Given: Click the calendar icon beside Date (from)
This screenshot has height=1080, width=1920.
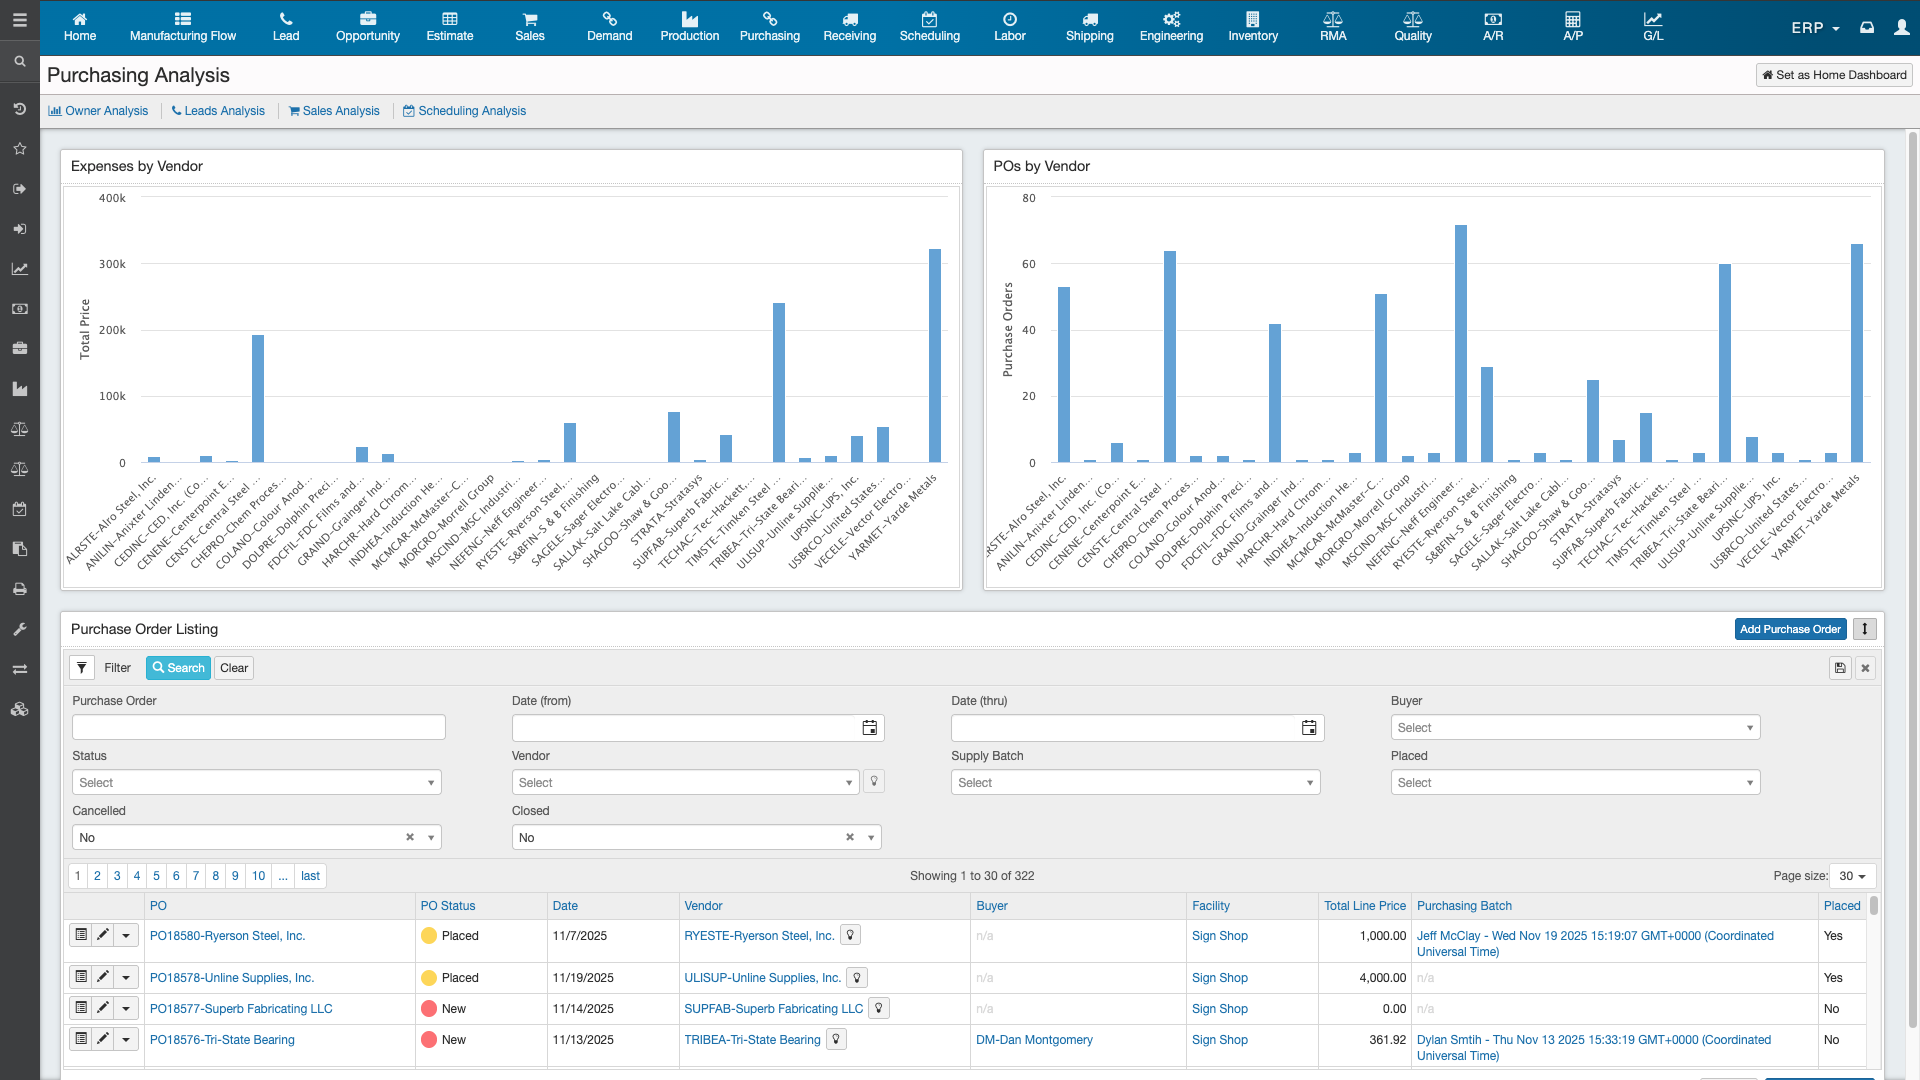Looking at the screenshot, I should 869,727.
